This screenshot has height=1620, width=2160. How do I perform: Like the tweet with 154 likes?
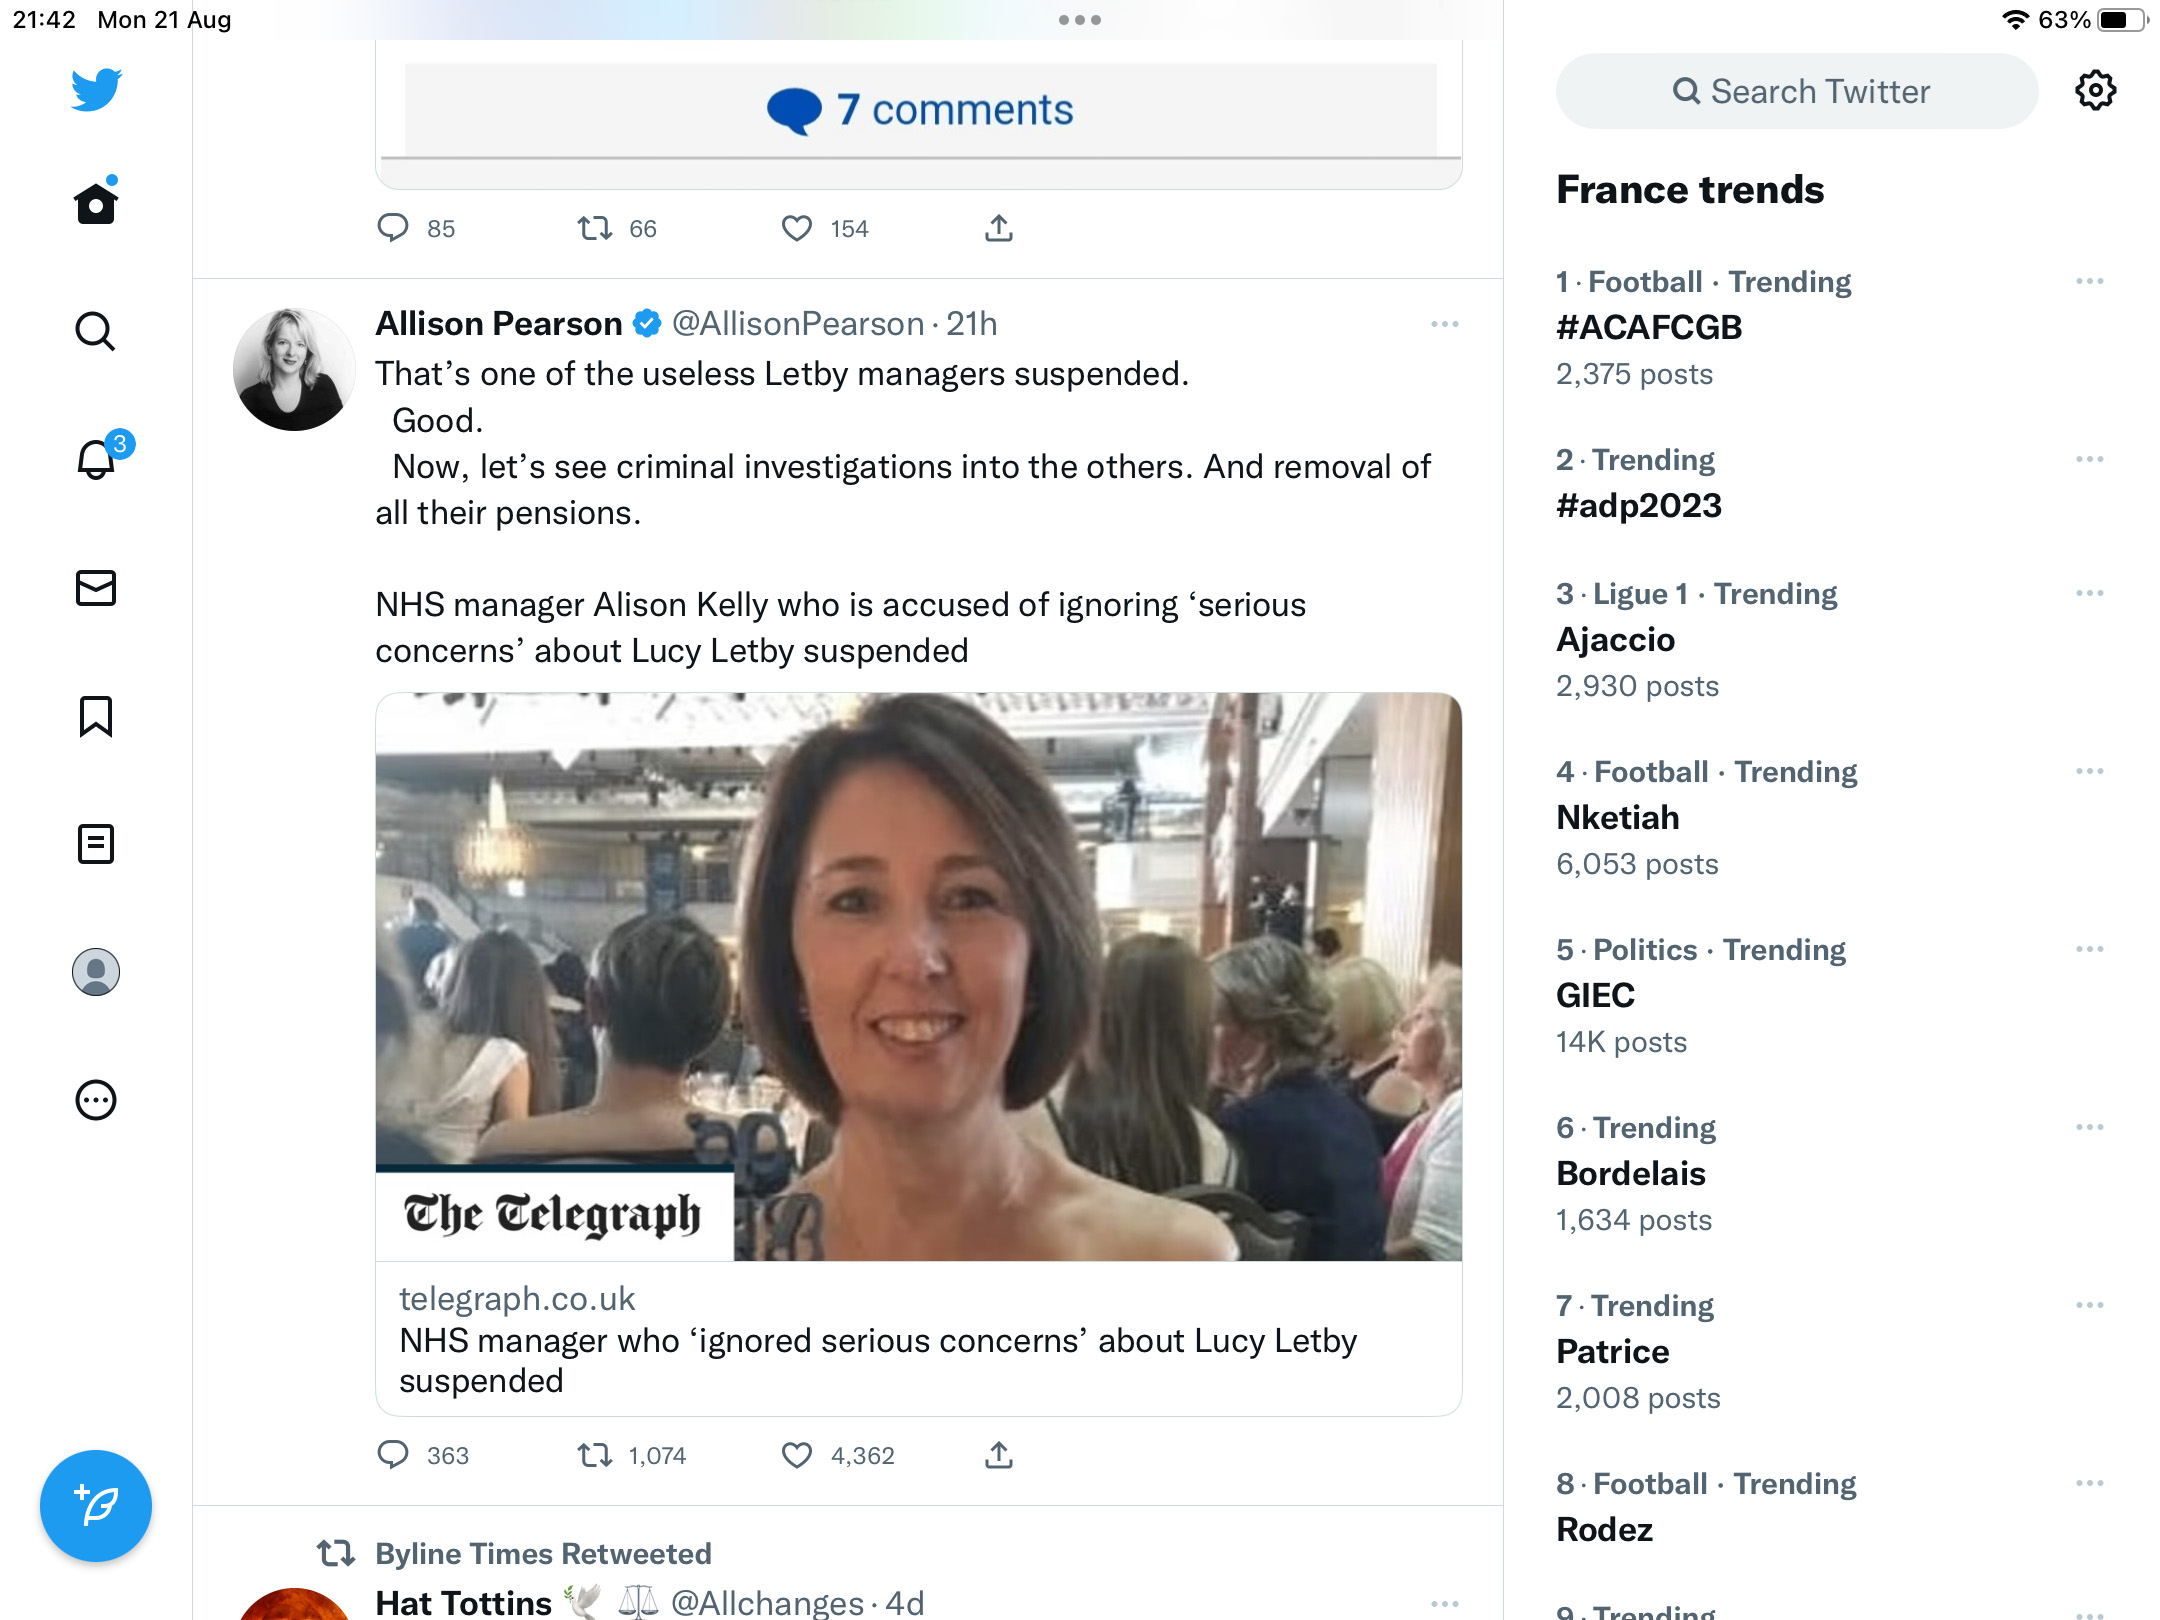tap(797, 228)
